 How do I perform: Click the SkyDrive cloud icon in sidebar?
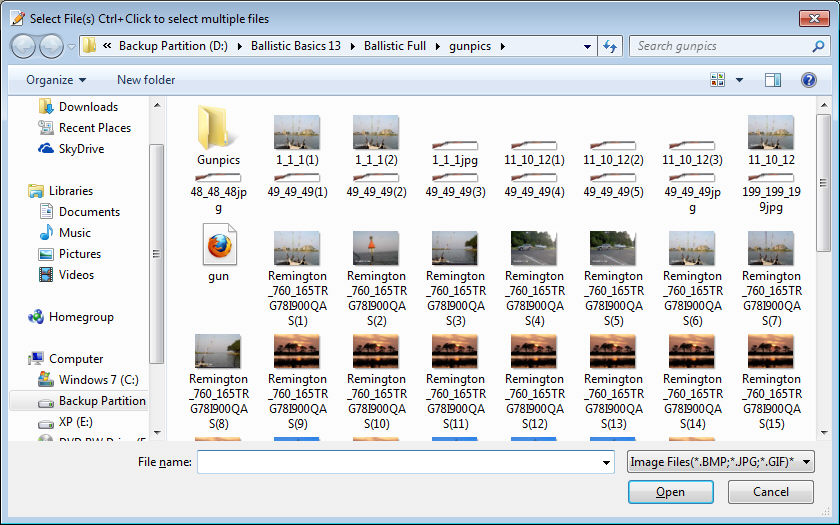[x=46, y=149]
